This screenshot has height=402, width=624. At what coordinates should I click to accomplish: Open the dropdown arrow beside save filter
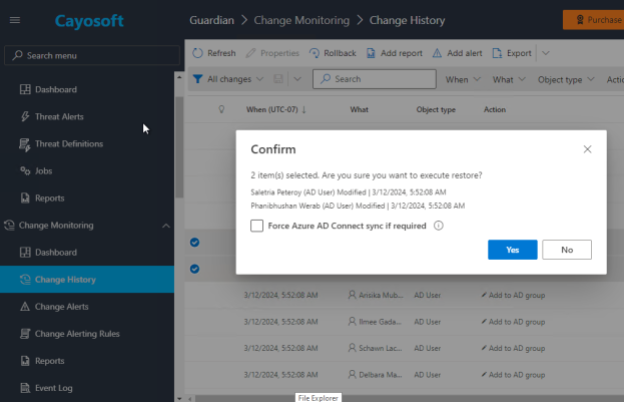click(x=297, y=79)
